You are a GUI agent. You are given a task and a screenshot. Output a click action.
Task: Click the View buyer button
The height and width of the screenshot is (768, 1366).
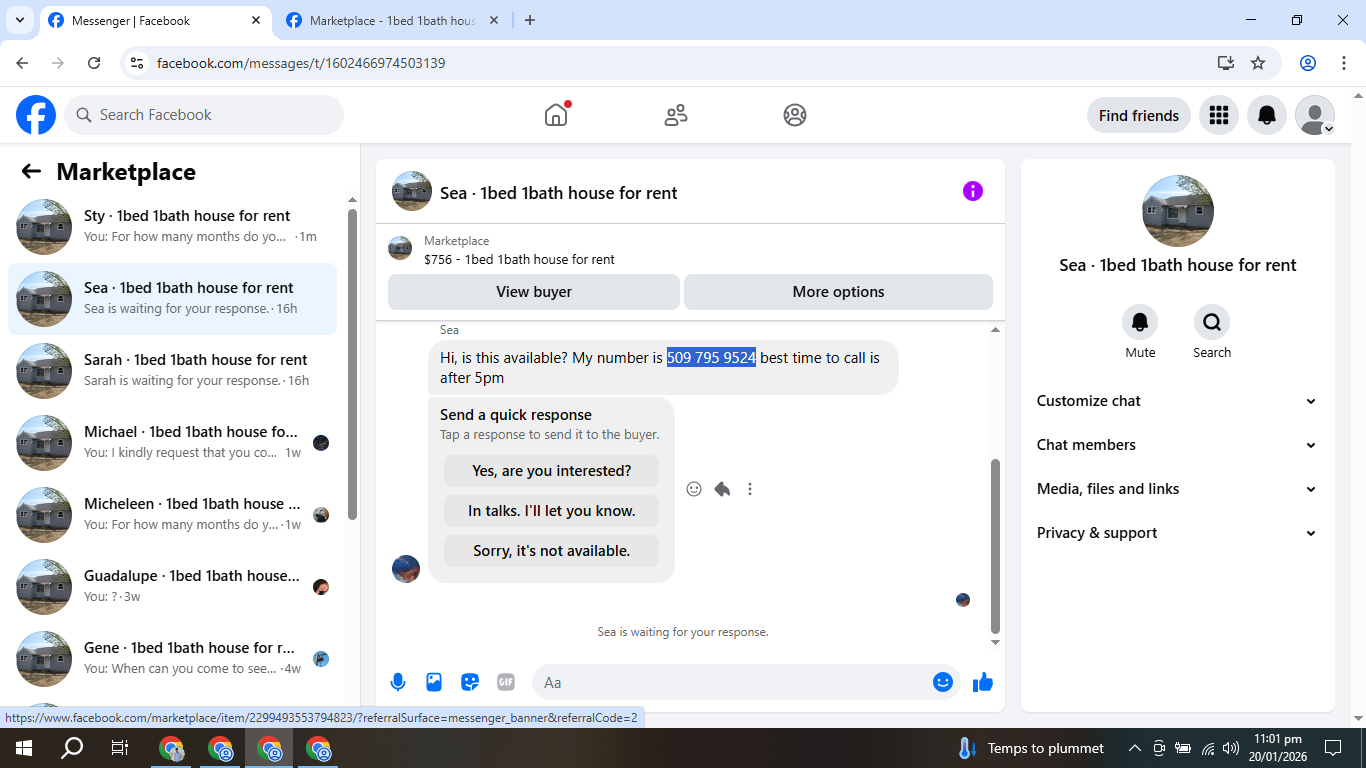tap(534, 292)
